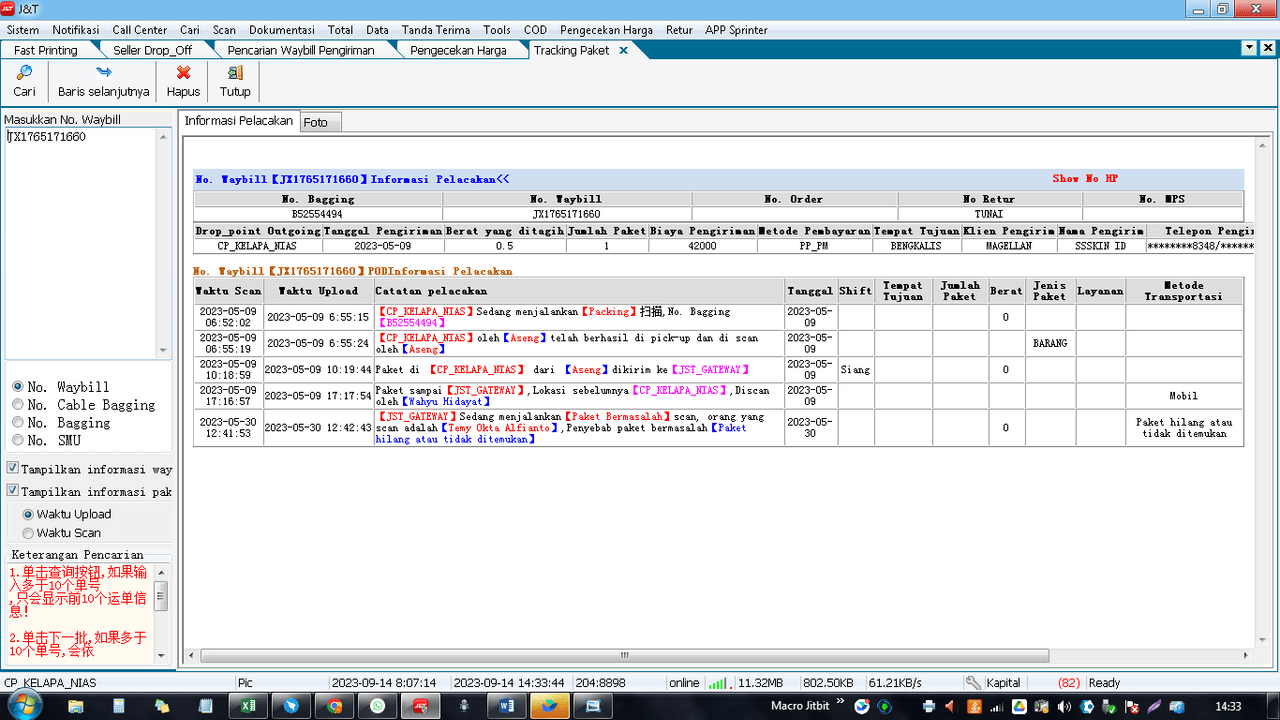The height and width of the screenshot is (720, 1280).
Task: Open the Call Center menu
Action: click(x=140, y=30)
